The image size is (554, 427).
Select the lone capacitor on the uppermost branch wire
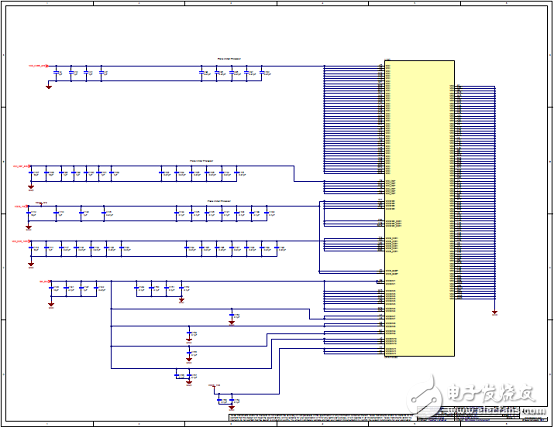[x=232, y=315]
